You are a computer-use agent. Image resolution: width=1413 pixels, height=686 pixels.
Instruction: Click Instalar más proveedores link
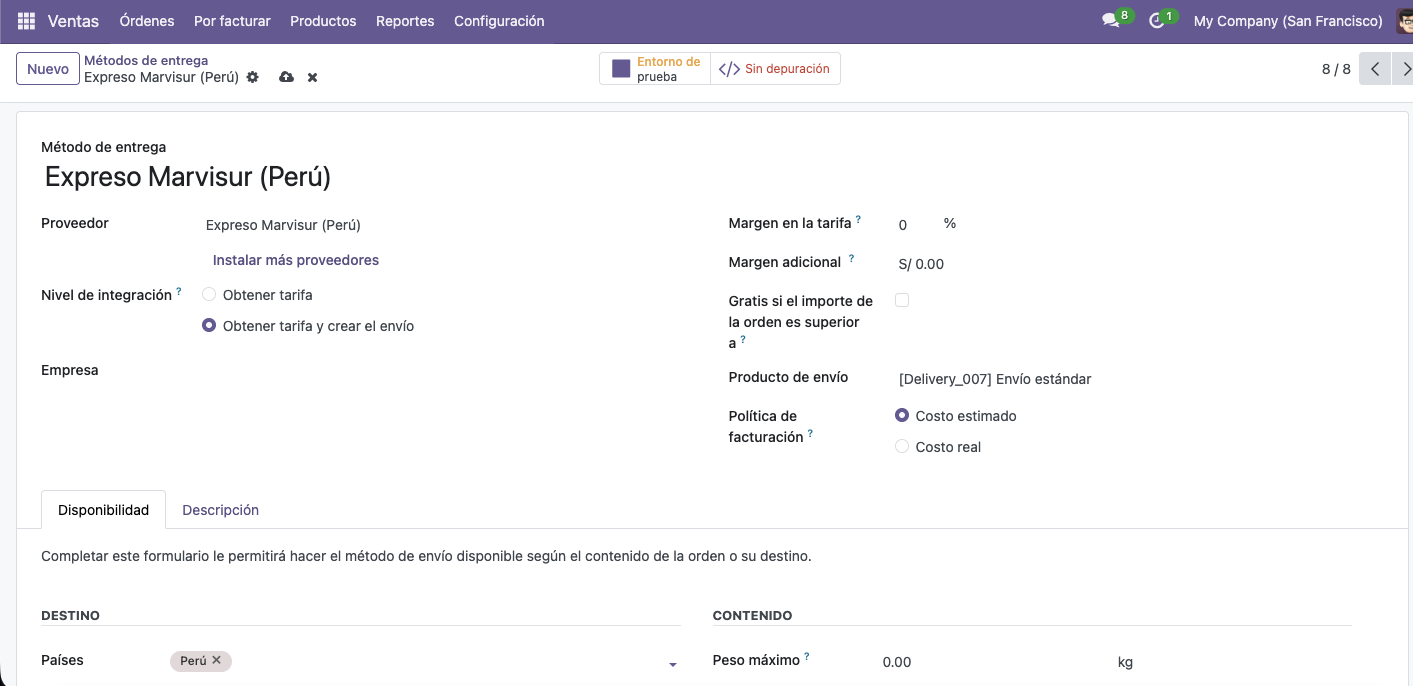(x=296, y=260)
